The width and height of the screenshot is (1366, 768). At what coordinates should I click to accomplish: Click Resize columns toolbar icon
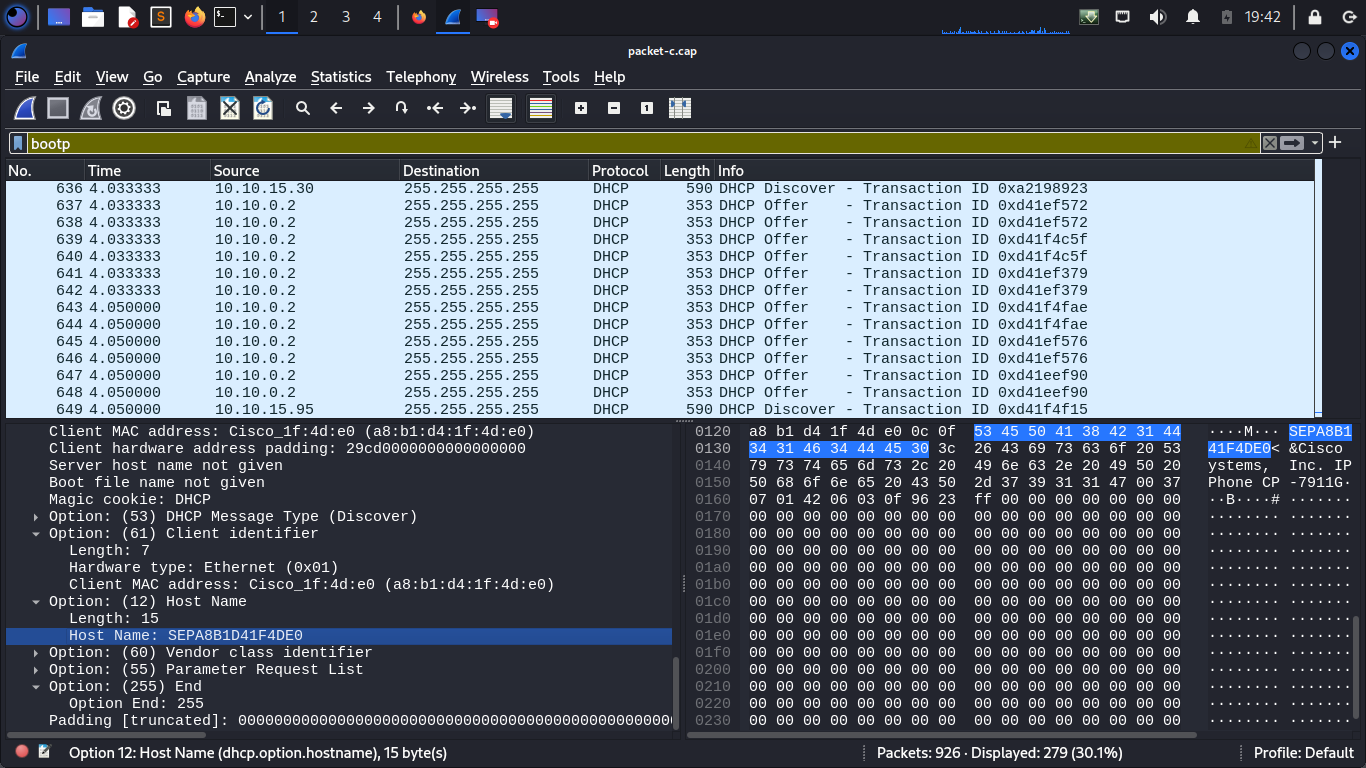[x=680, y=108]
